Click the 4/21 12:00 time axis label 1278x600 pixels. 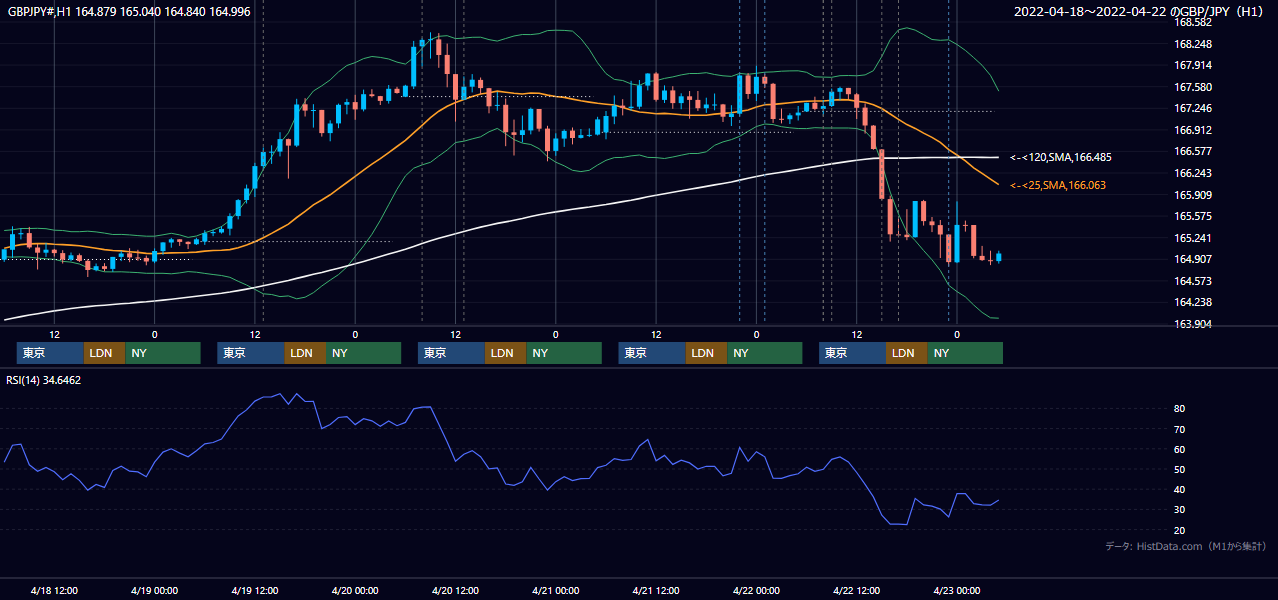656,591
